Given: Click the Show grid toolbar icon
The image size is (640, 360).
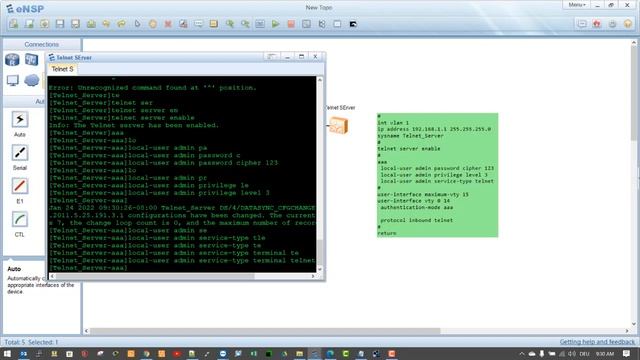Looking at the screenshot, I should [x=337, y=24].
